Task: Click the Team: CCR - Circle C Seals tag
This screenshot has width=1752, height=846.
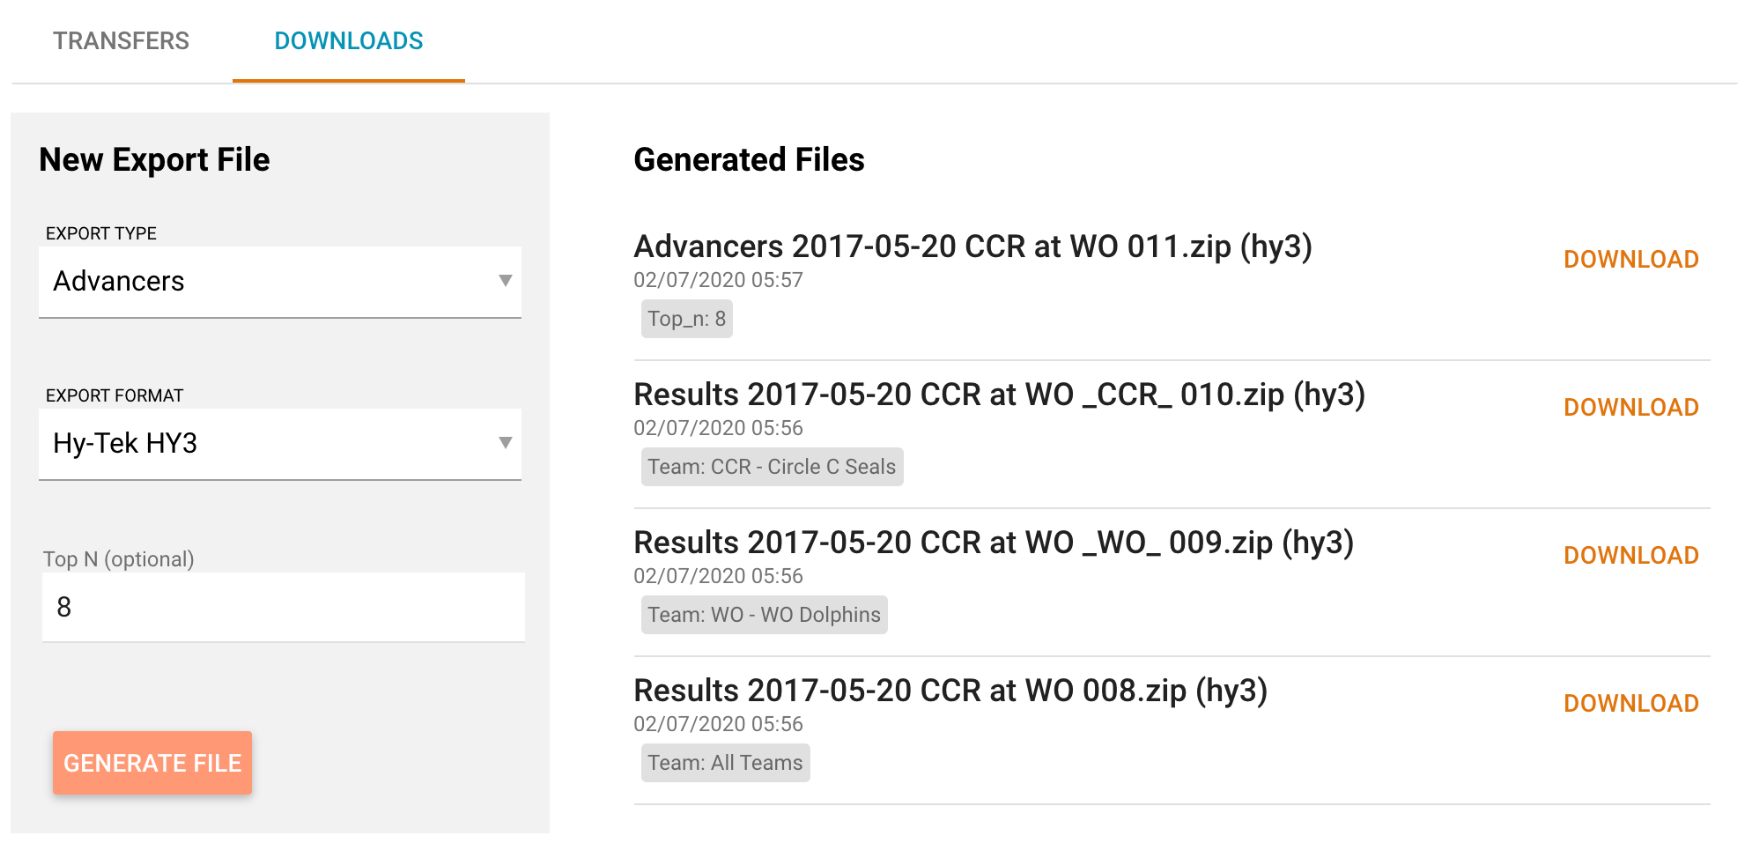Action: (771, 467)
